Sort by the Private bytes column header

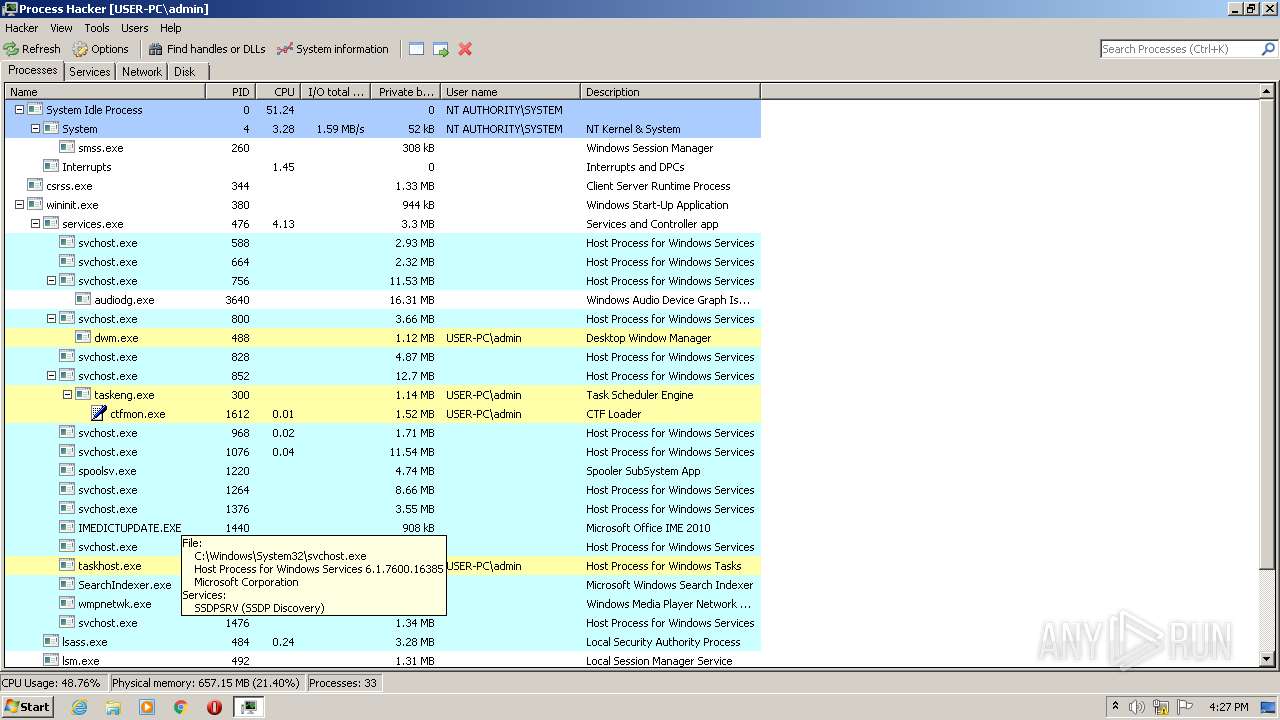(x=405, y=92)
